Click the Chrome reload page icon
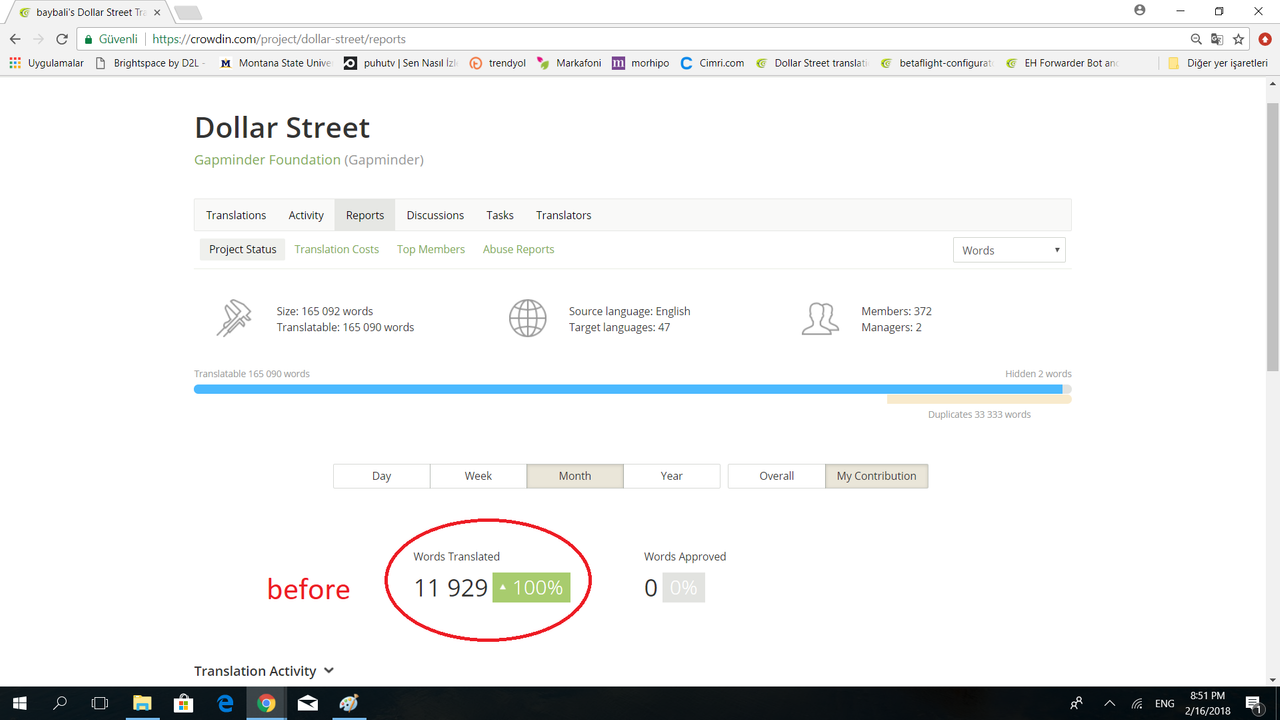Viewport: 1280px width, 720px height. pos(62,39)
